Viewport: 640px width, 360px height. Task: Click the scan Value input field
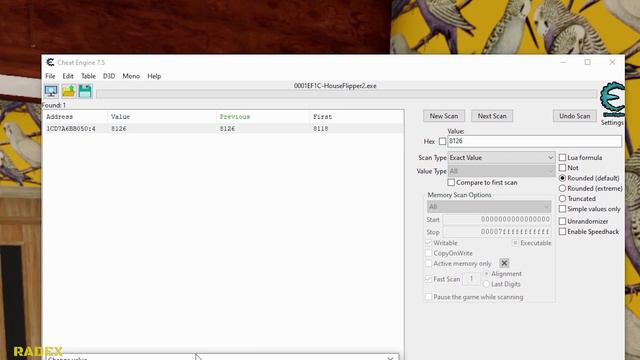point(534,141)
